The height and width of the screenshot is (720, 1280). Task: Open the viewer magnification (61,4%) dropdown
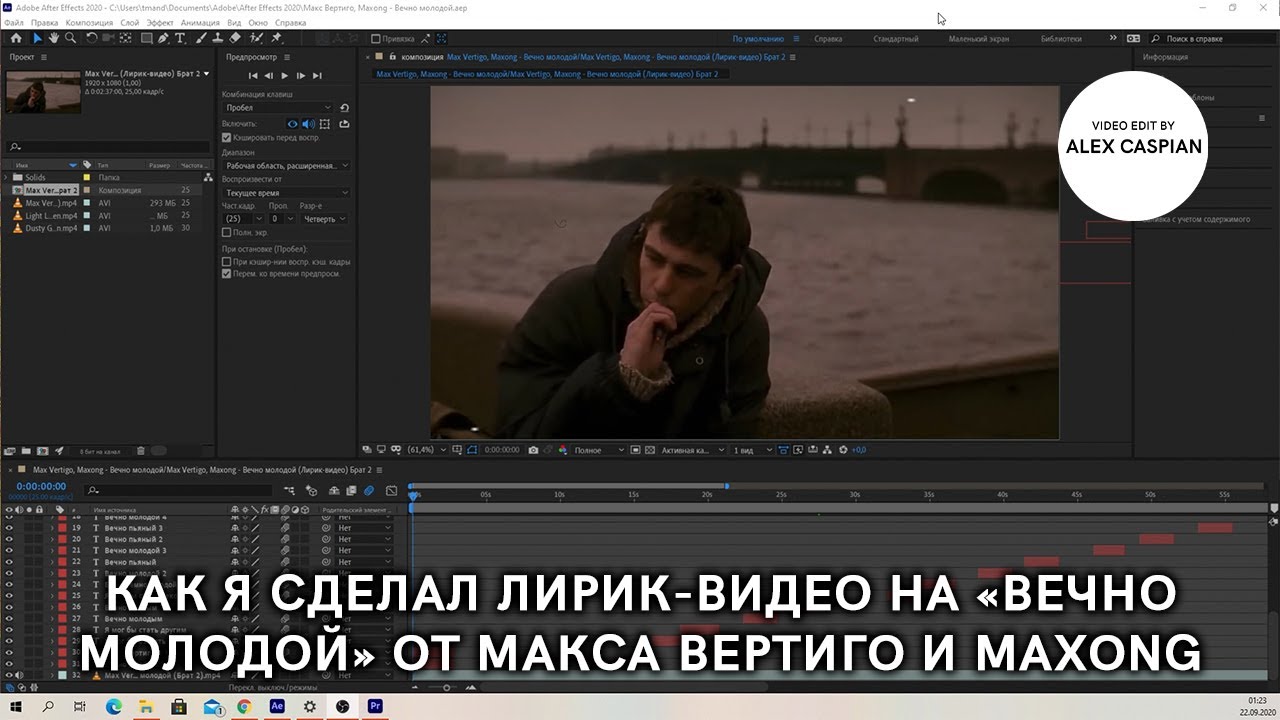(x=425, y=450)
